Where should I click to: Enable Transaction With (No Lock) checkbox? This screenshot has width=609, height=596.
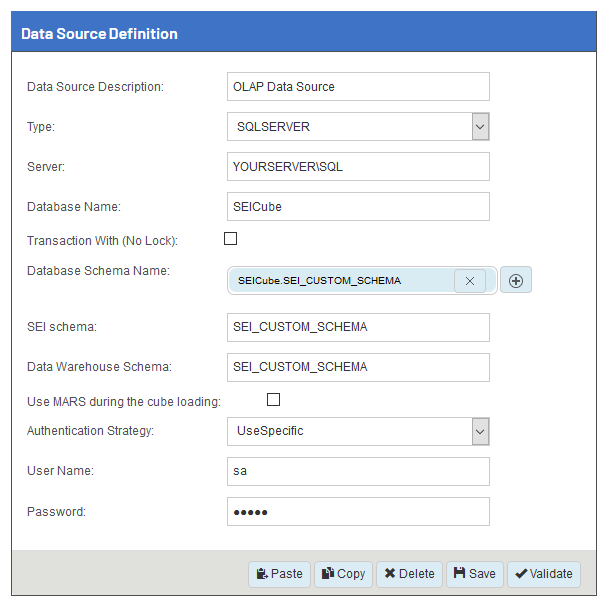pos(231,239)
